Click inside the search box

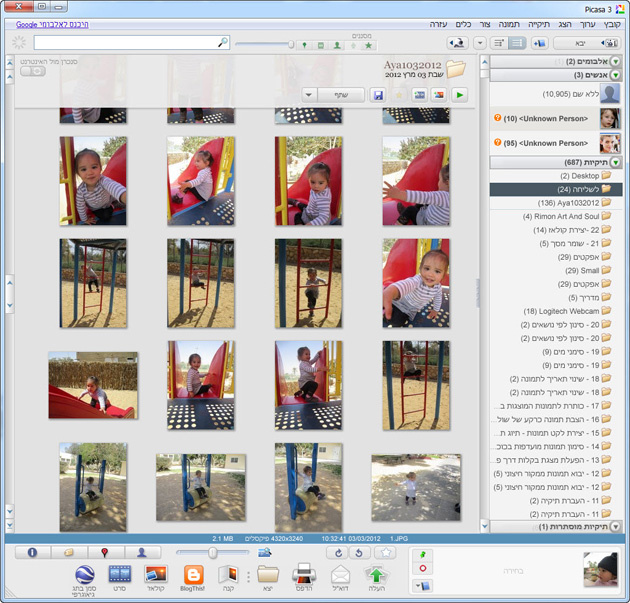[132, 43]
